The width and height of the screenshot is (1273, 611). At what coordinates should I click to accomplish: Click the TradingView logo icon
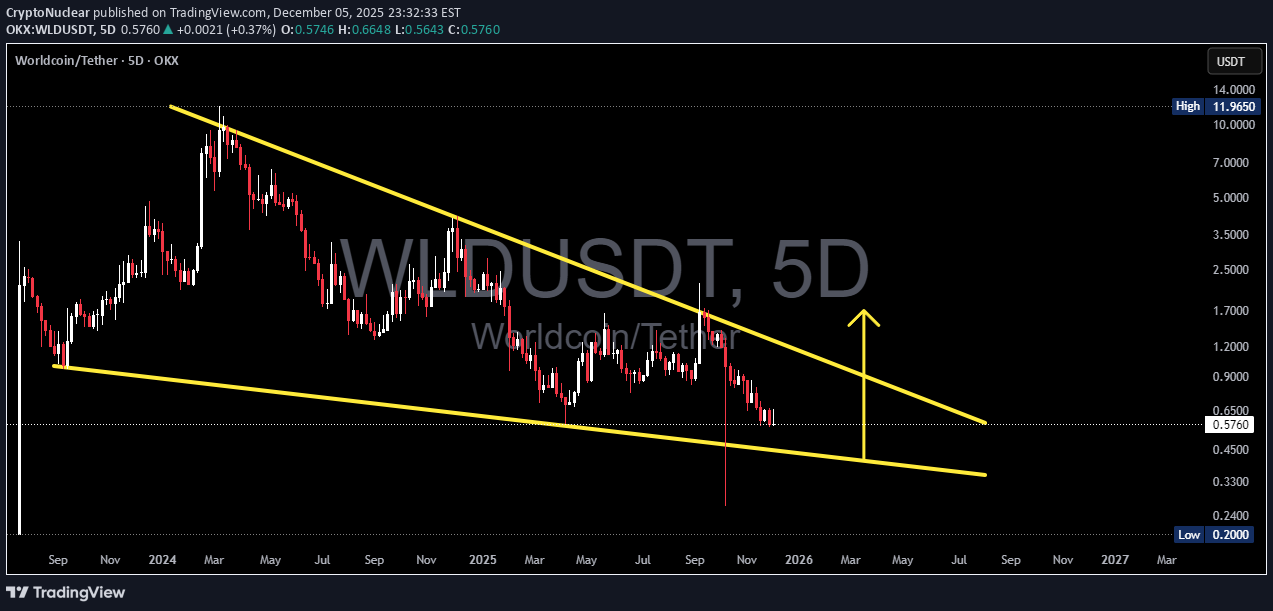point(20,592)
